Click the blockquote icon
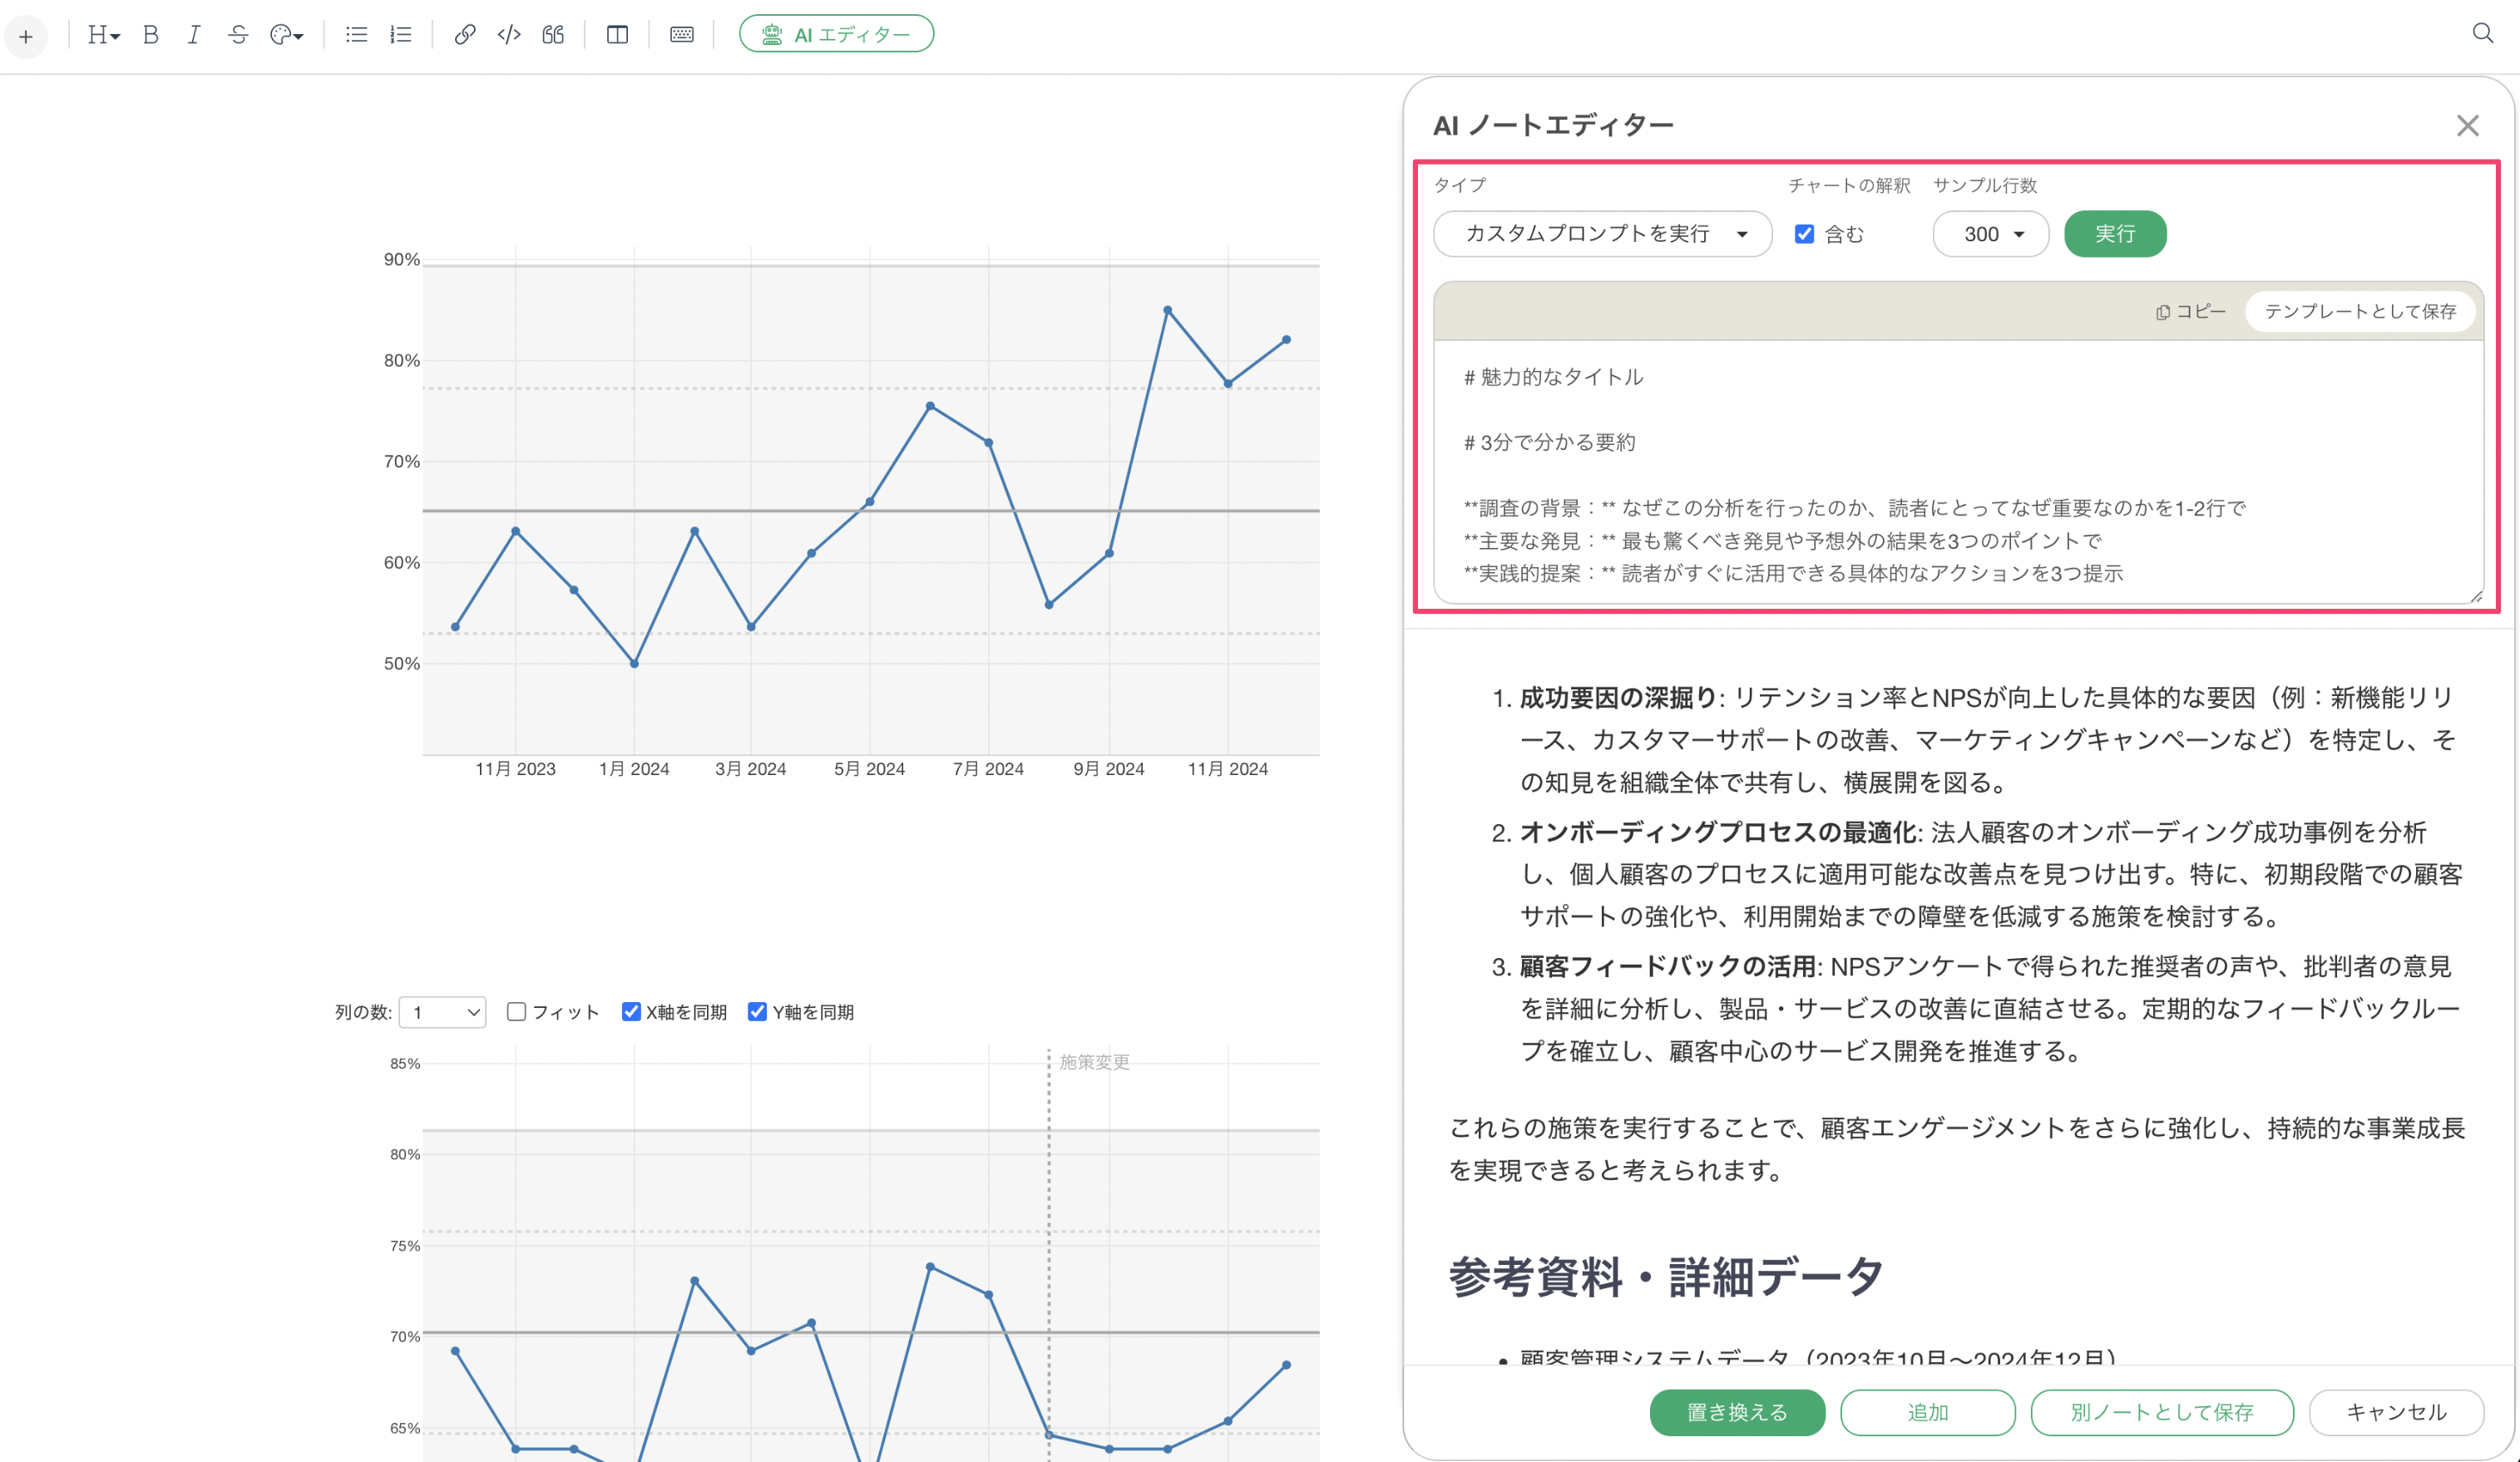2520x1462 pixels. [553, 35]
